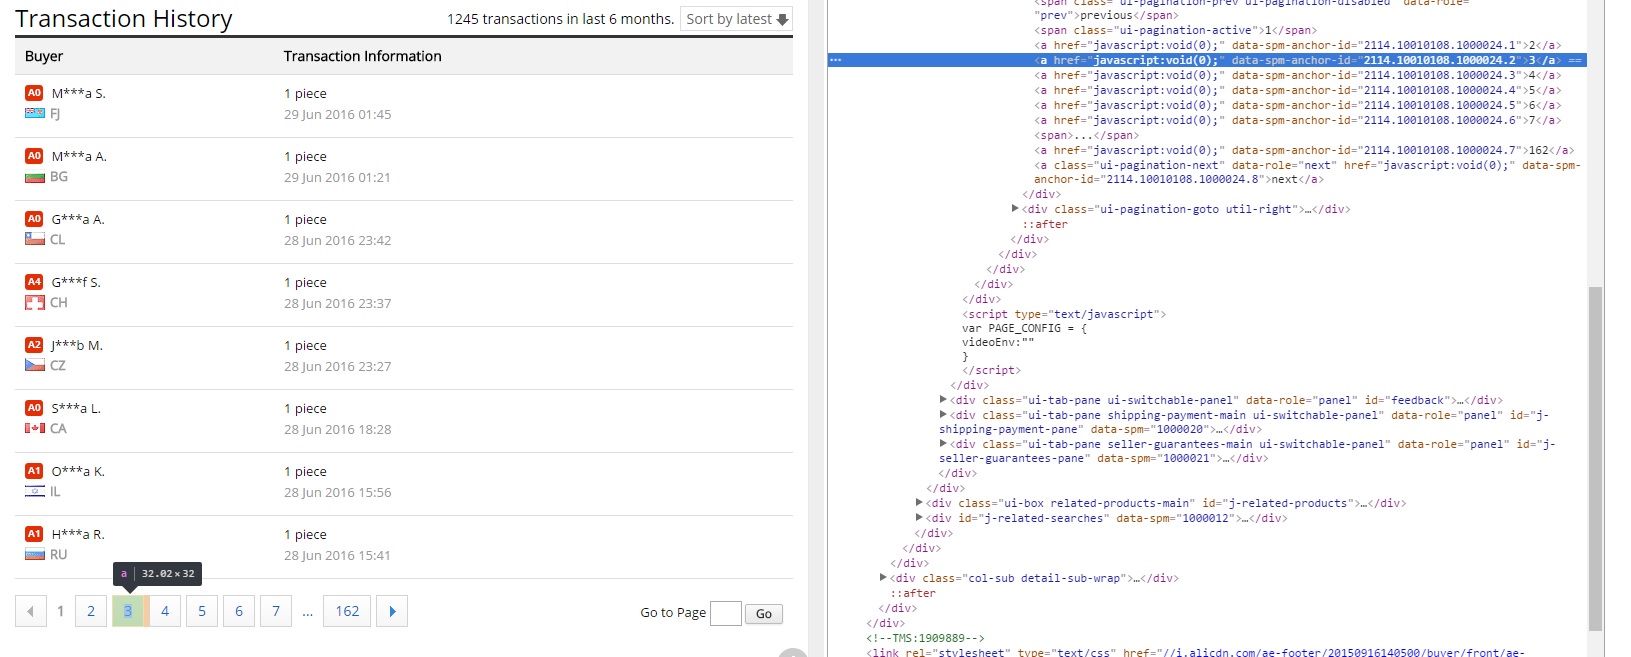Go to next page with right arrow
Image resolution: width=1631 pixels, height=657 pixels.
392,611
